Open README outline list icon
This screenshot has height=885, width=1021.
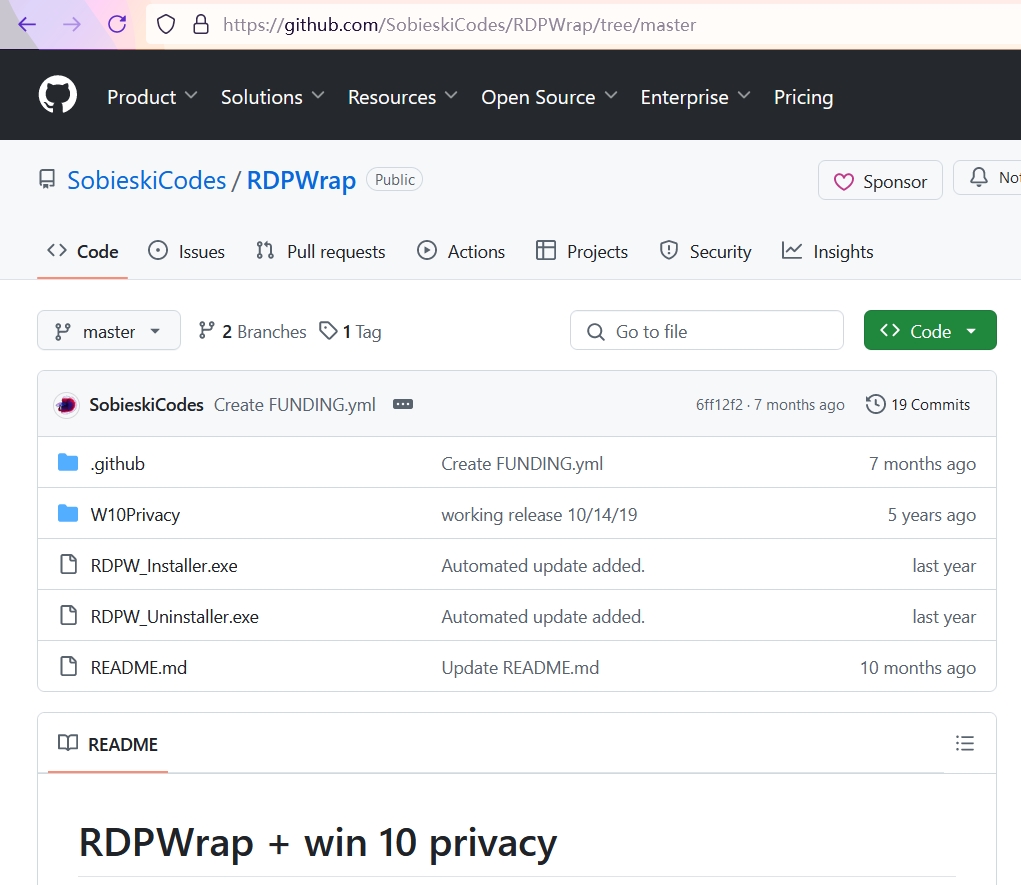click(964, 743)
